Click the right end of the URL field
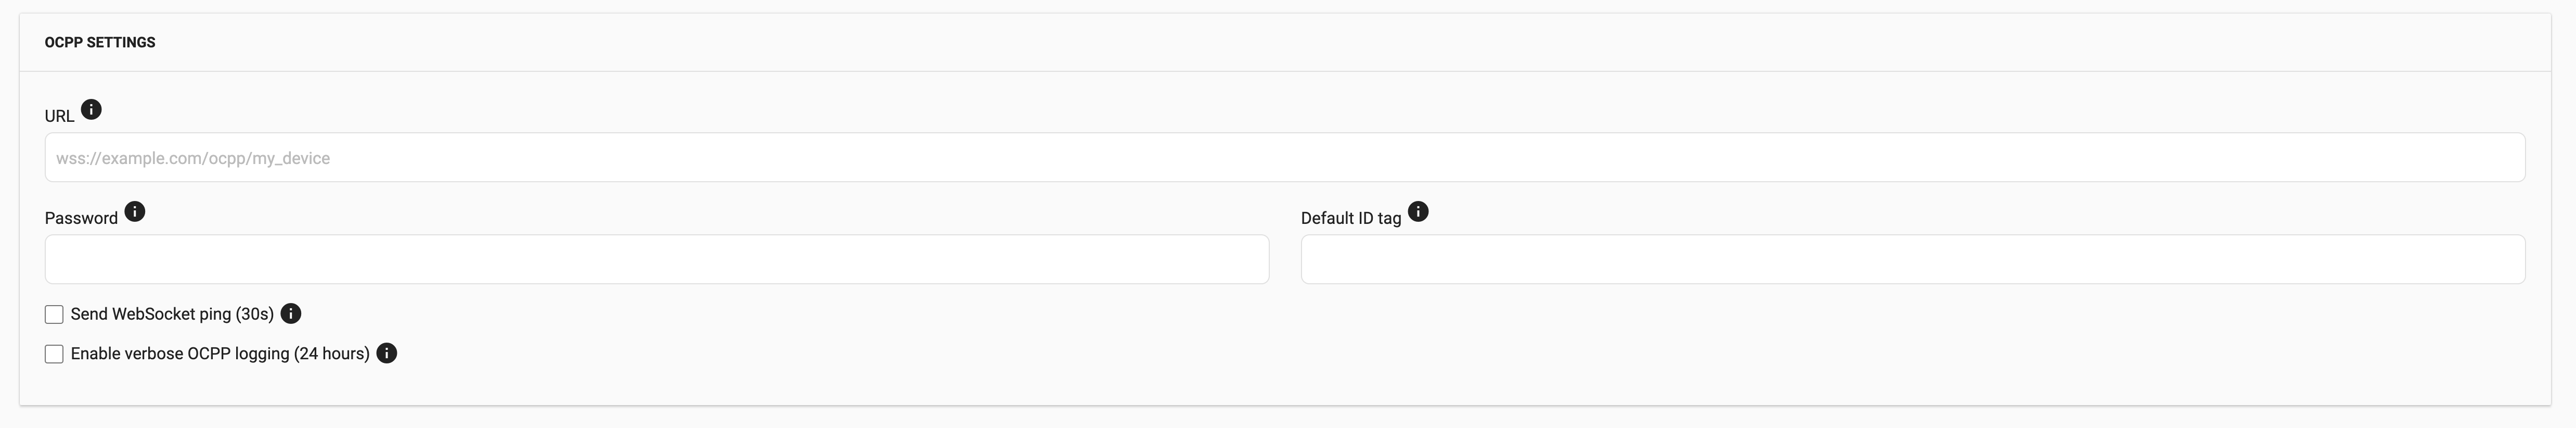 (x=2490, y=157)
